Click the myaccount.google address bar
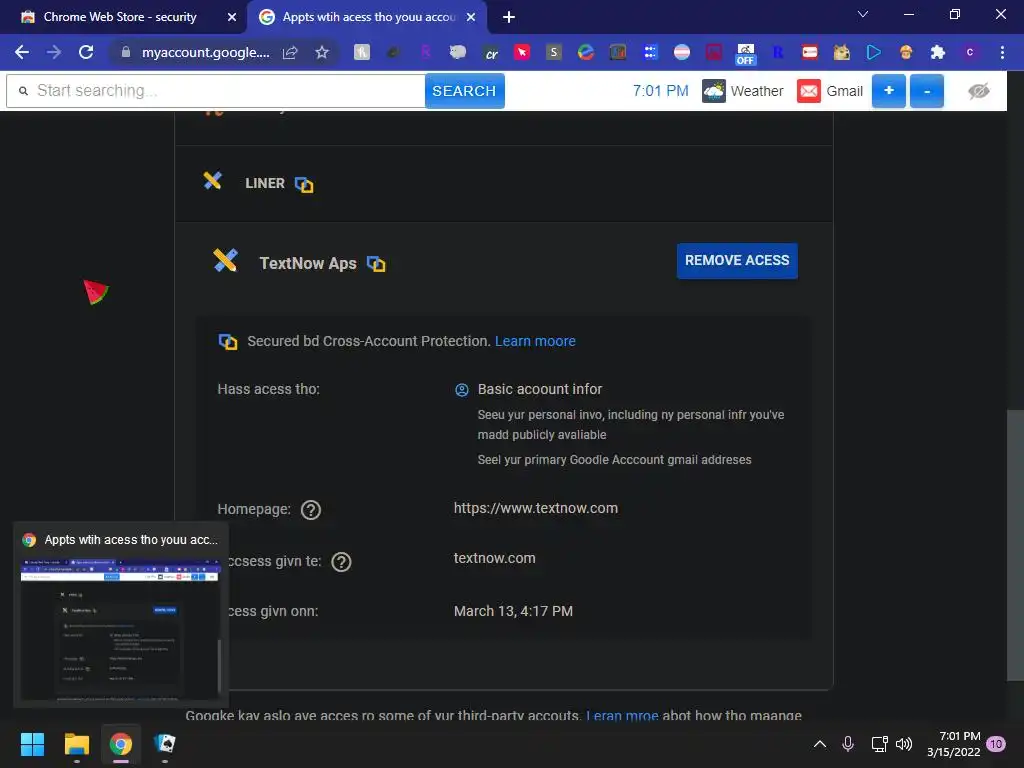The image size is (1024, 768). pyautogui.click(x=205, y=52)
